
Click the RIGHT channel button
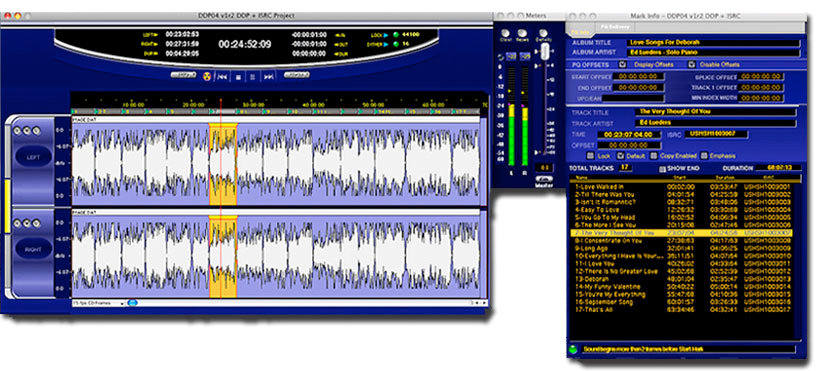(x=33, y=249)
